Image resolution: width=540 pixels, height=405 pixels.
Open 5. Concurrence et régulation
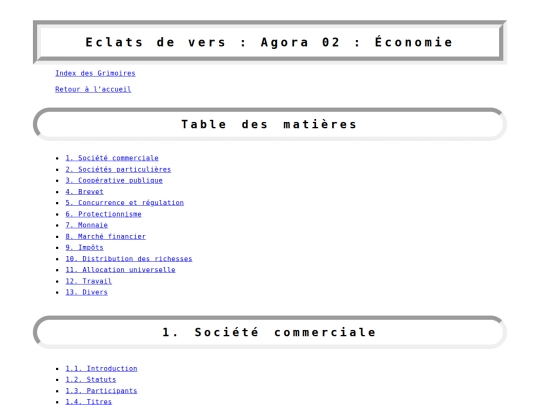tap(125, 203)
